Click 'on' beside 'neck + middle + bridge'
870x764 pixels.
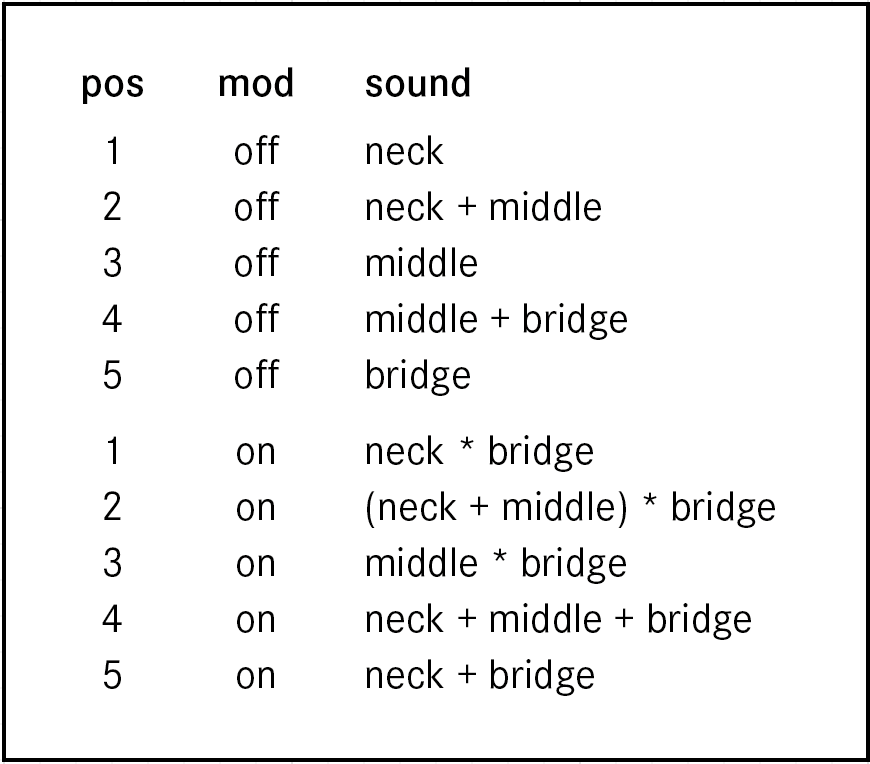pyautogui.click(x=256, y=621)
